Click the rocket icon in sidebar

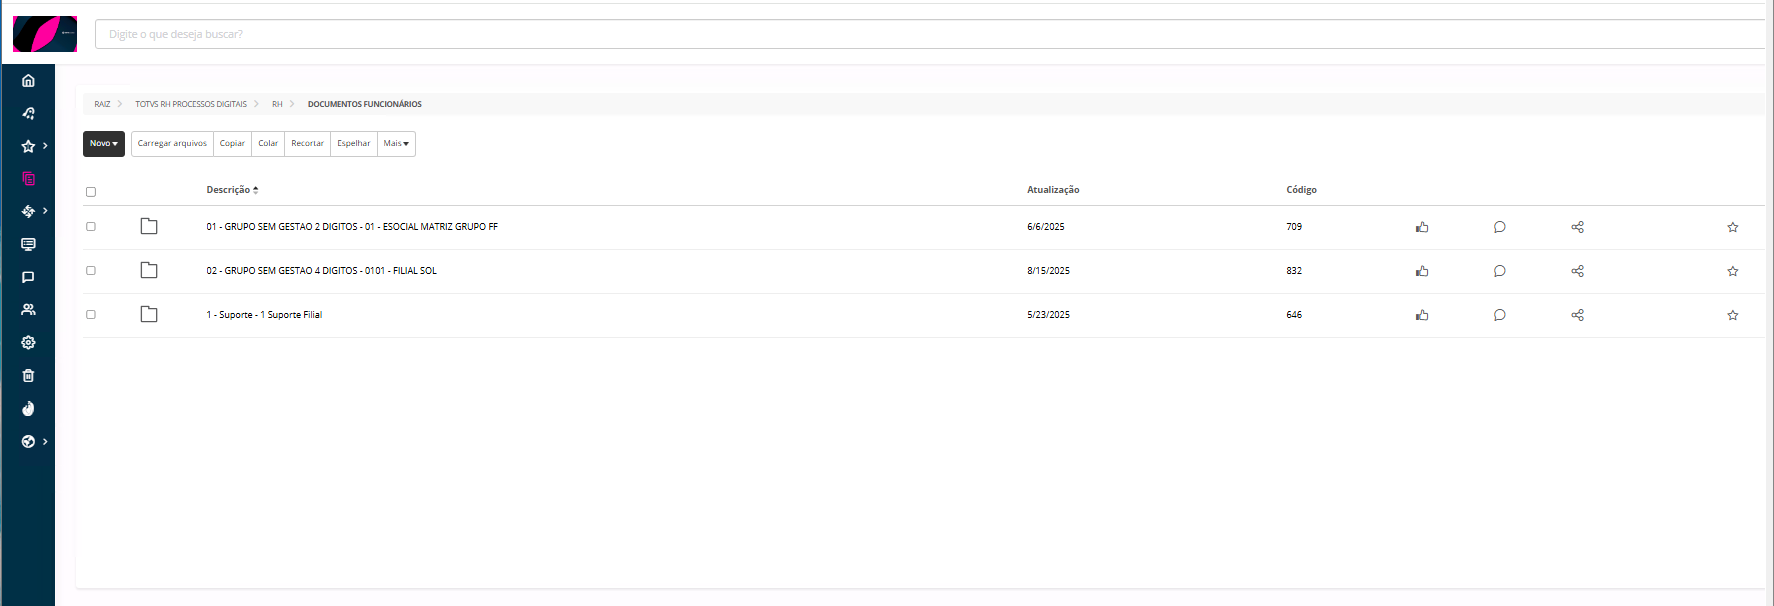click(28, 113)
